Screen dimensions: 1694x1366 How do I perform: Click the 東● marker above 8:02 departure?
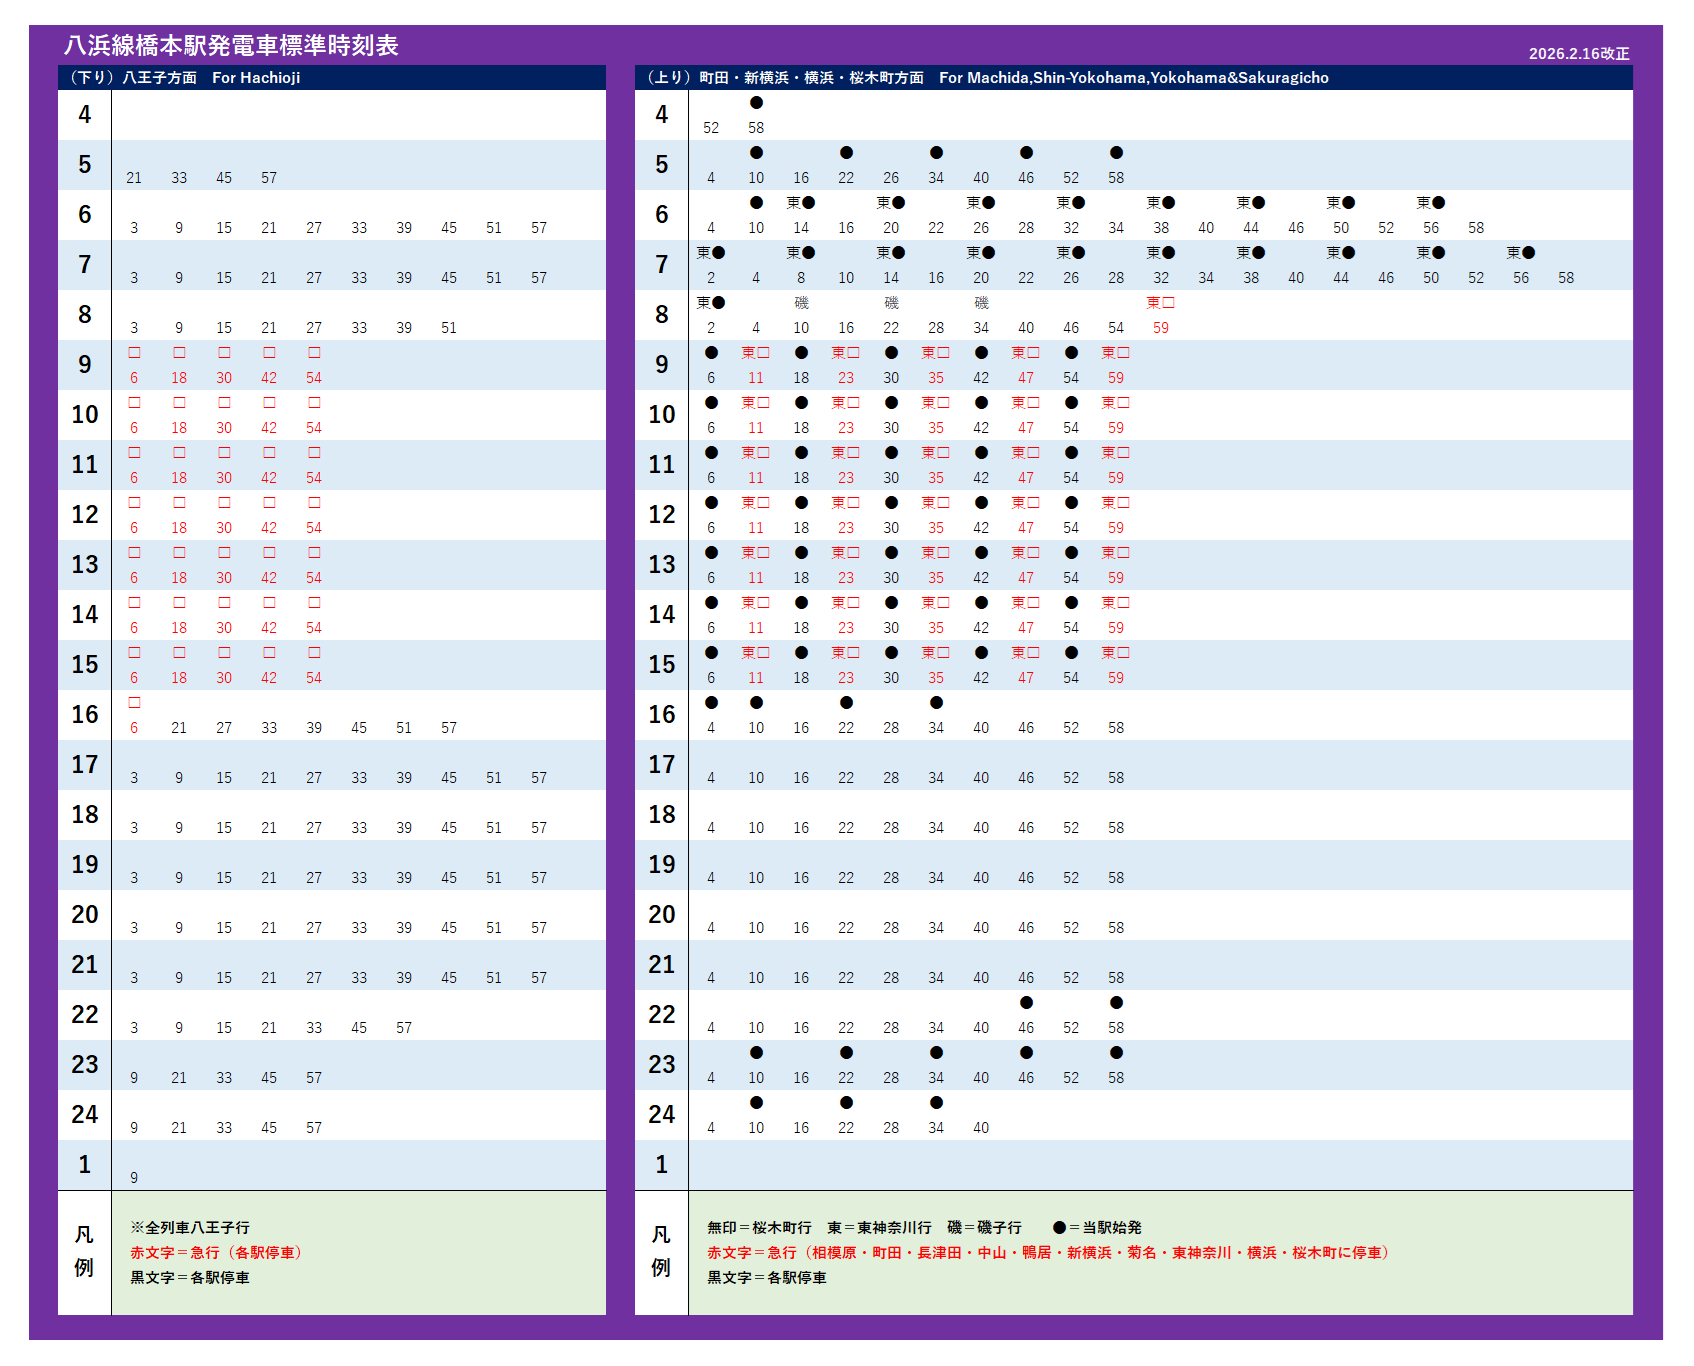pyautogui.click(x=711, y=303)
